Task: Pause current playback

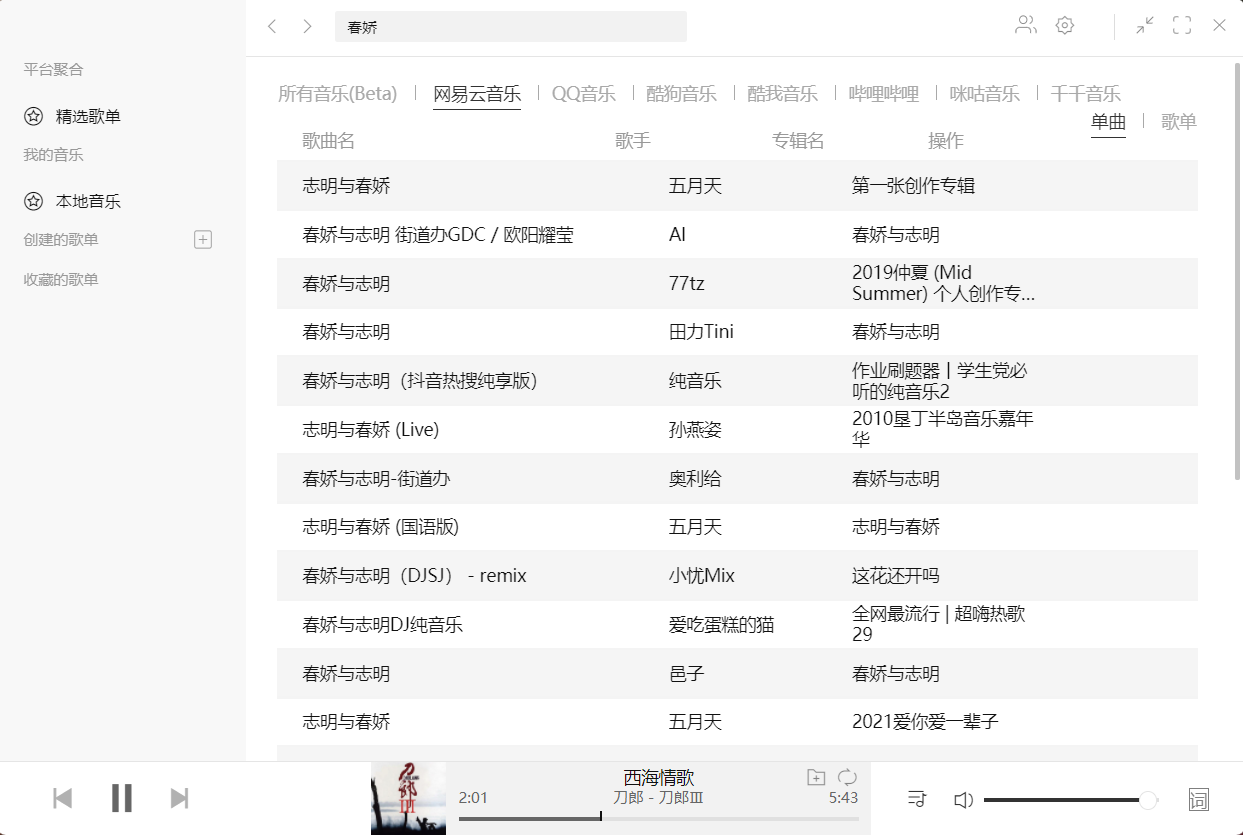Action: tap(122, 798)
